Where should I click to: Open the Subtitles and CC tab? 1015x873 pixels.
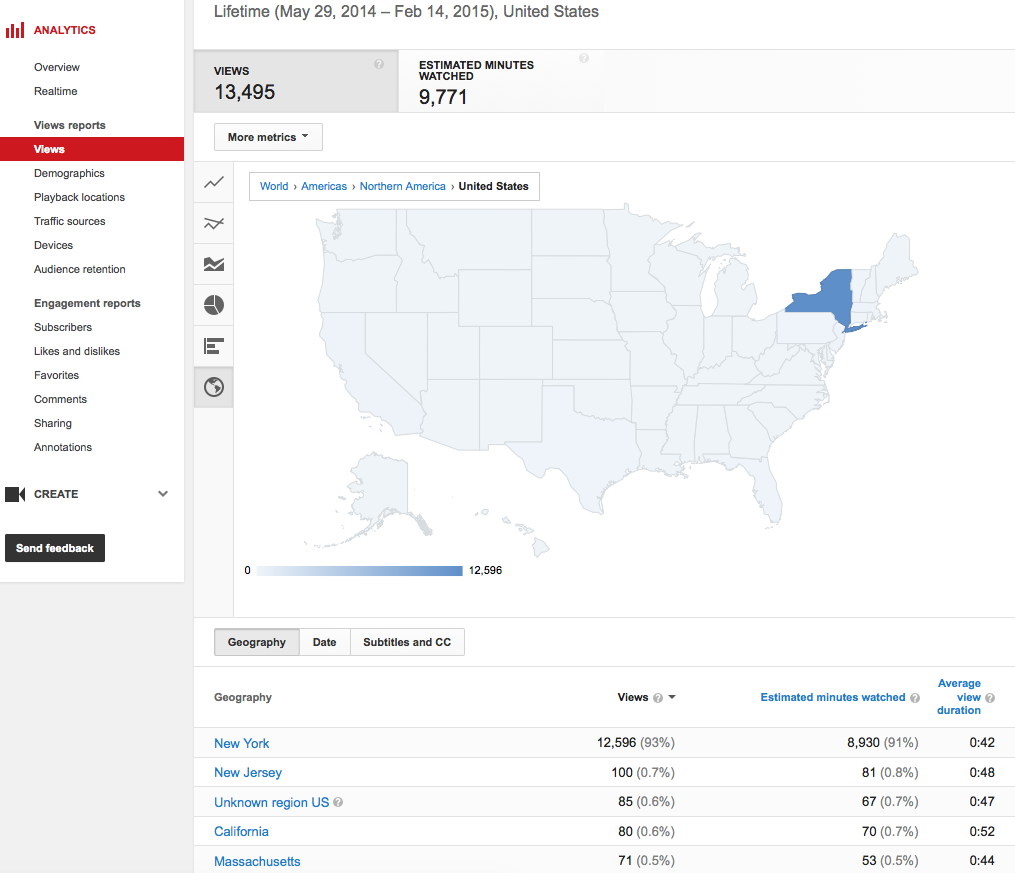pyautogui.click(x=407, y=642)
